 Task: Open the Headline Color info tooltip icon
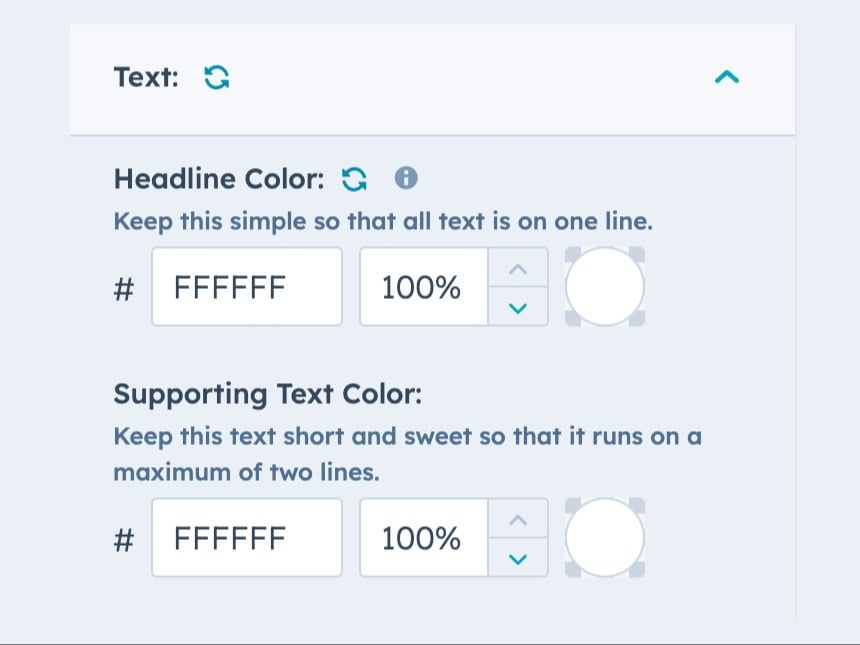405,177
